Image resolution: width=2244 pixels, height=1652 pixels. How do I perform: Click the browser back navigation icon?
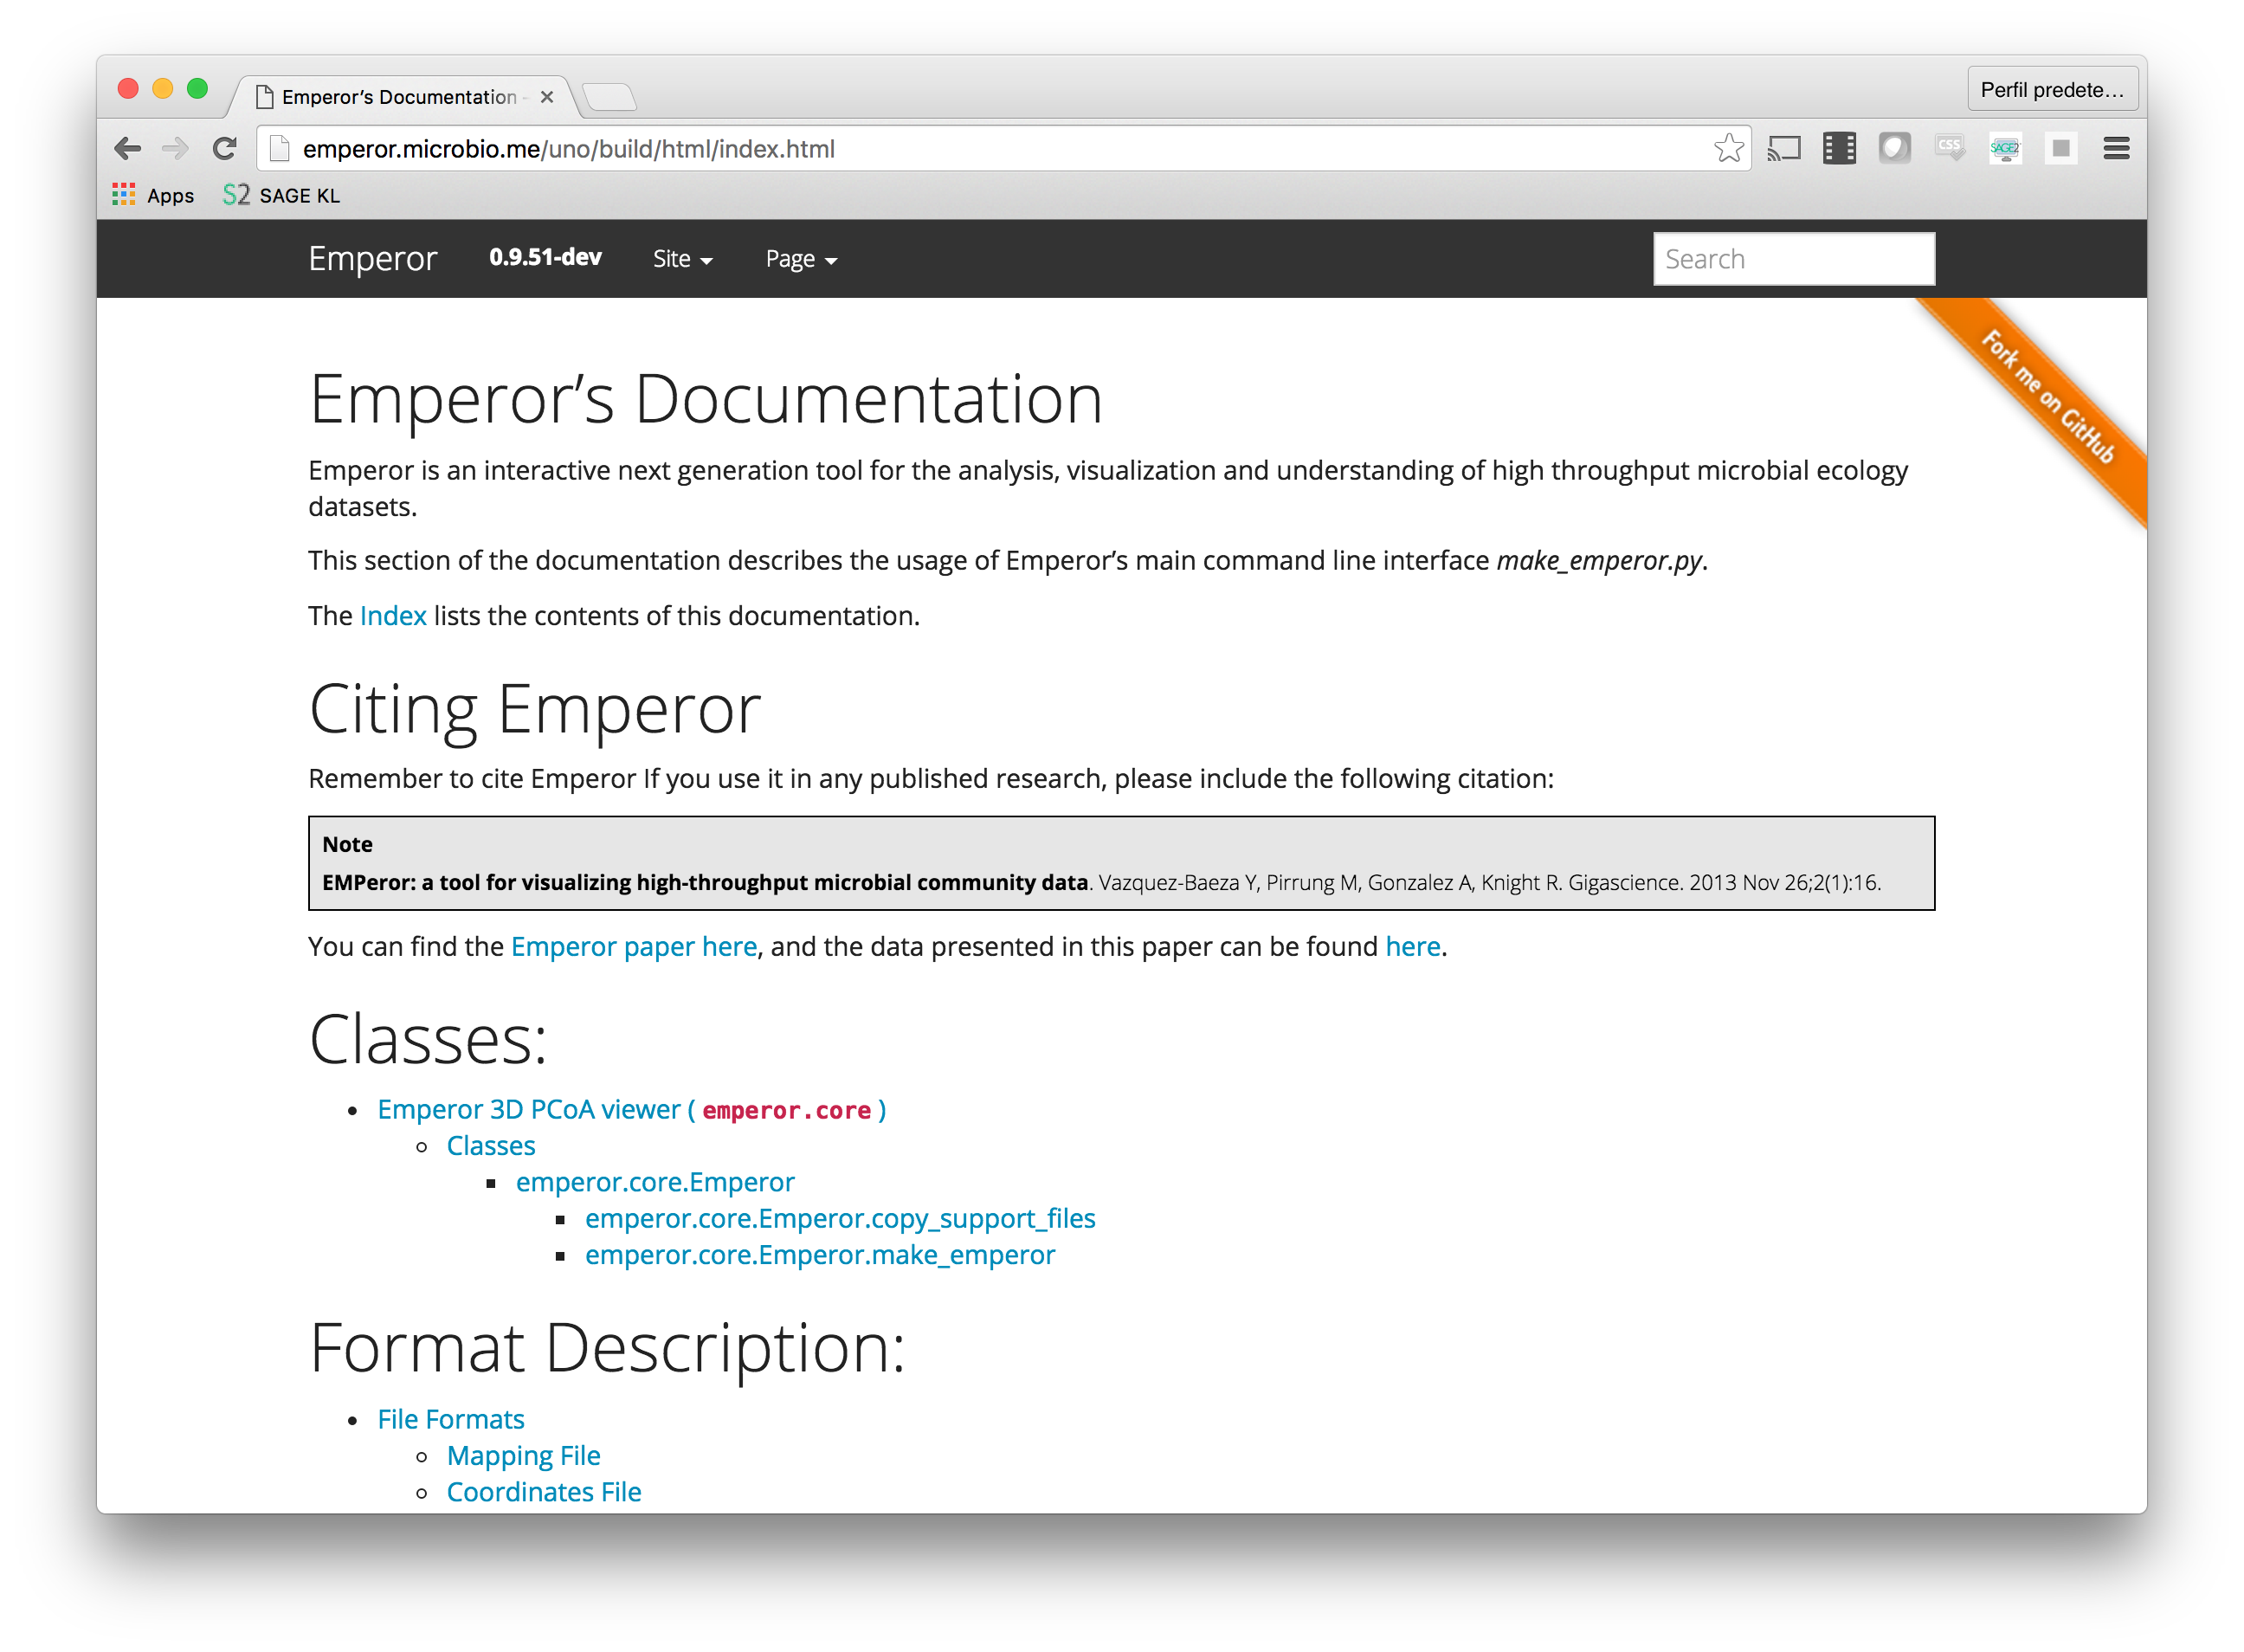(x=129, y=148)
